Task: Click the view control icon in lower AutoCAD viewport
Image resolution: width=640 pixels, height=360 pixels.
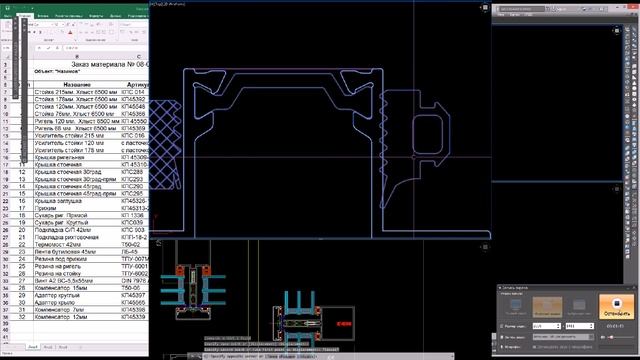Action: pos(485,247)
